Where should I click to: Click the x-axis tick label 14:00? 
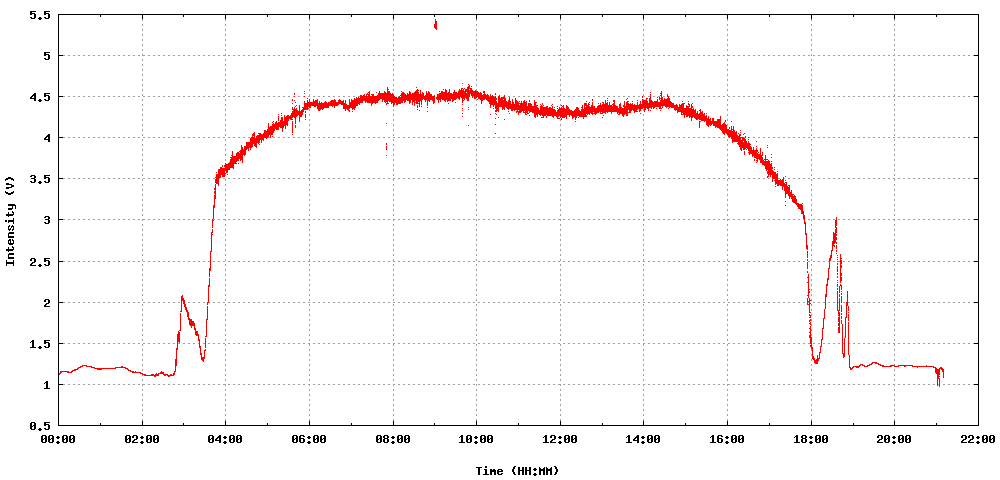click(x=643, y=439)
